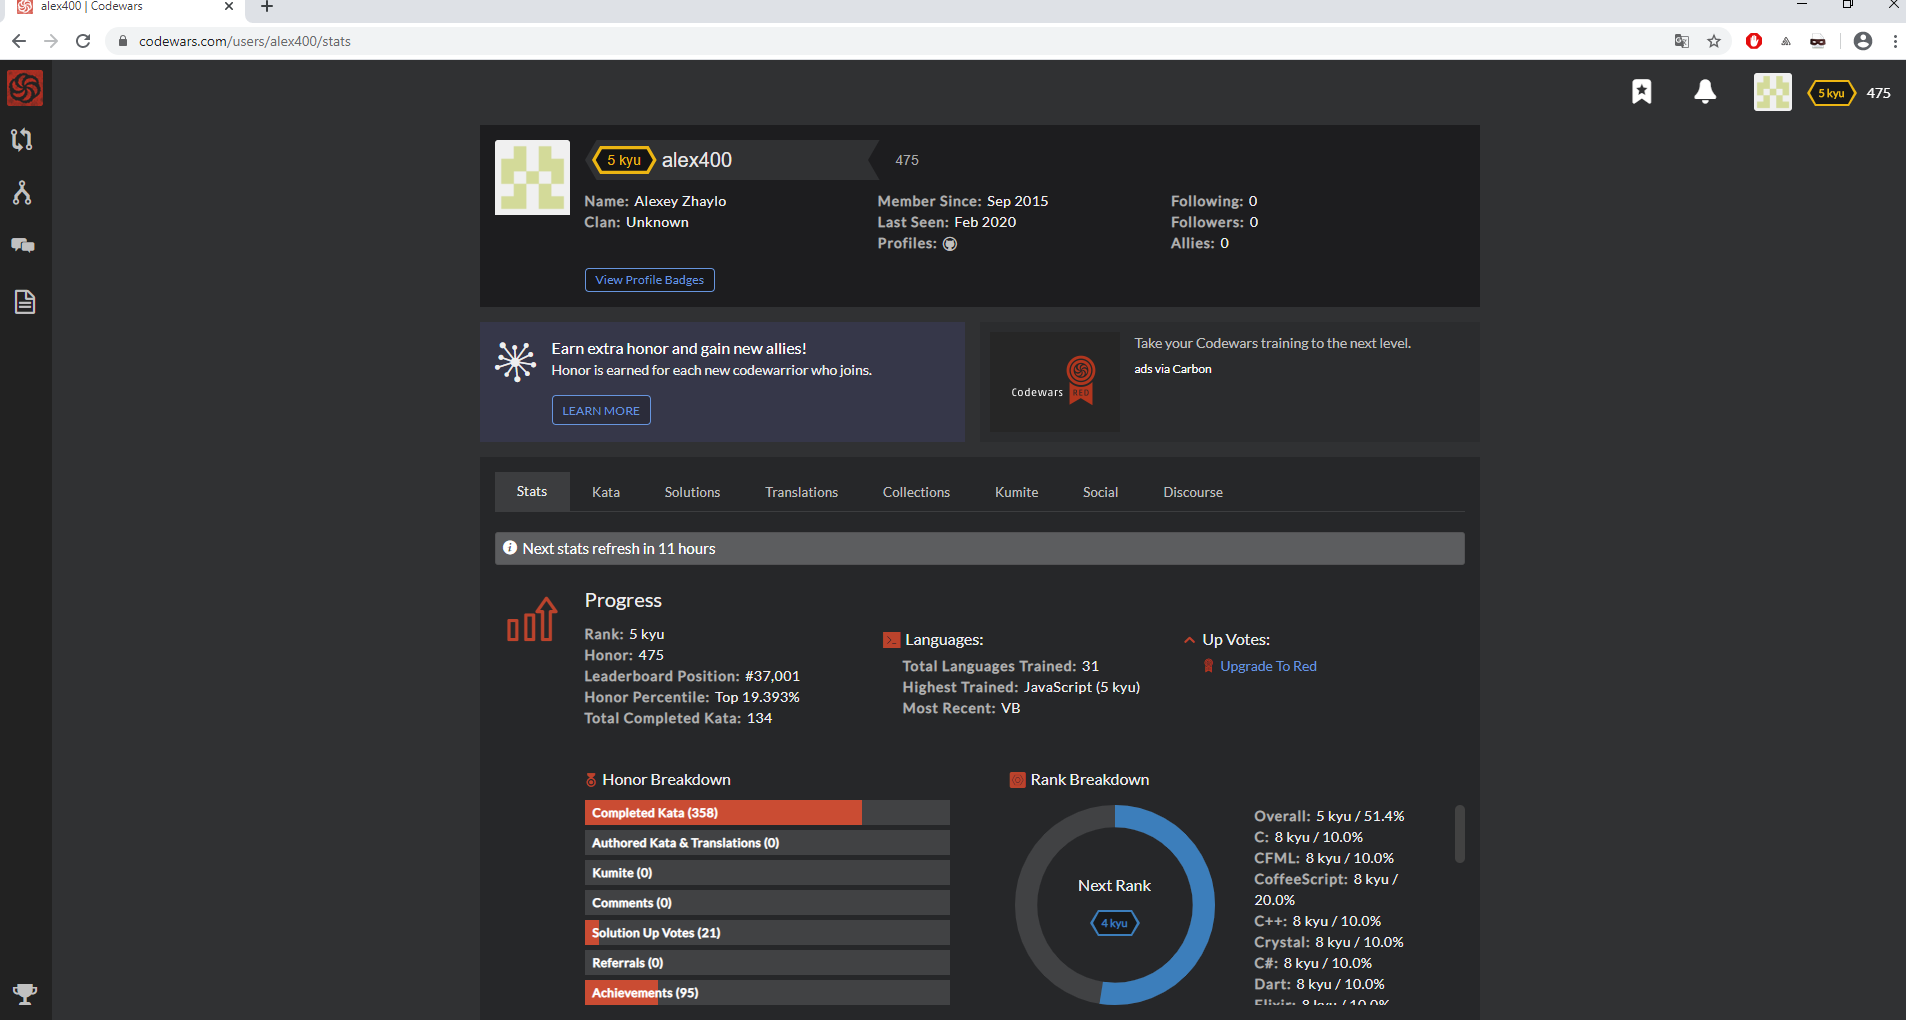Click the View Profile Badges button
This screenshot has height=1020, width=1906.
coord(649,280)
